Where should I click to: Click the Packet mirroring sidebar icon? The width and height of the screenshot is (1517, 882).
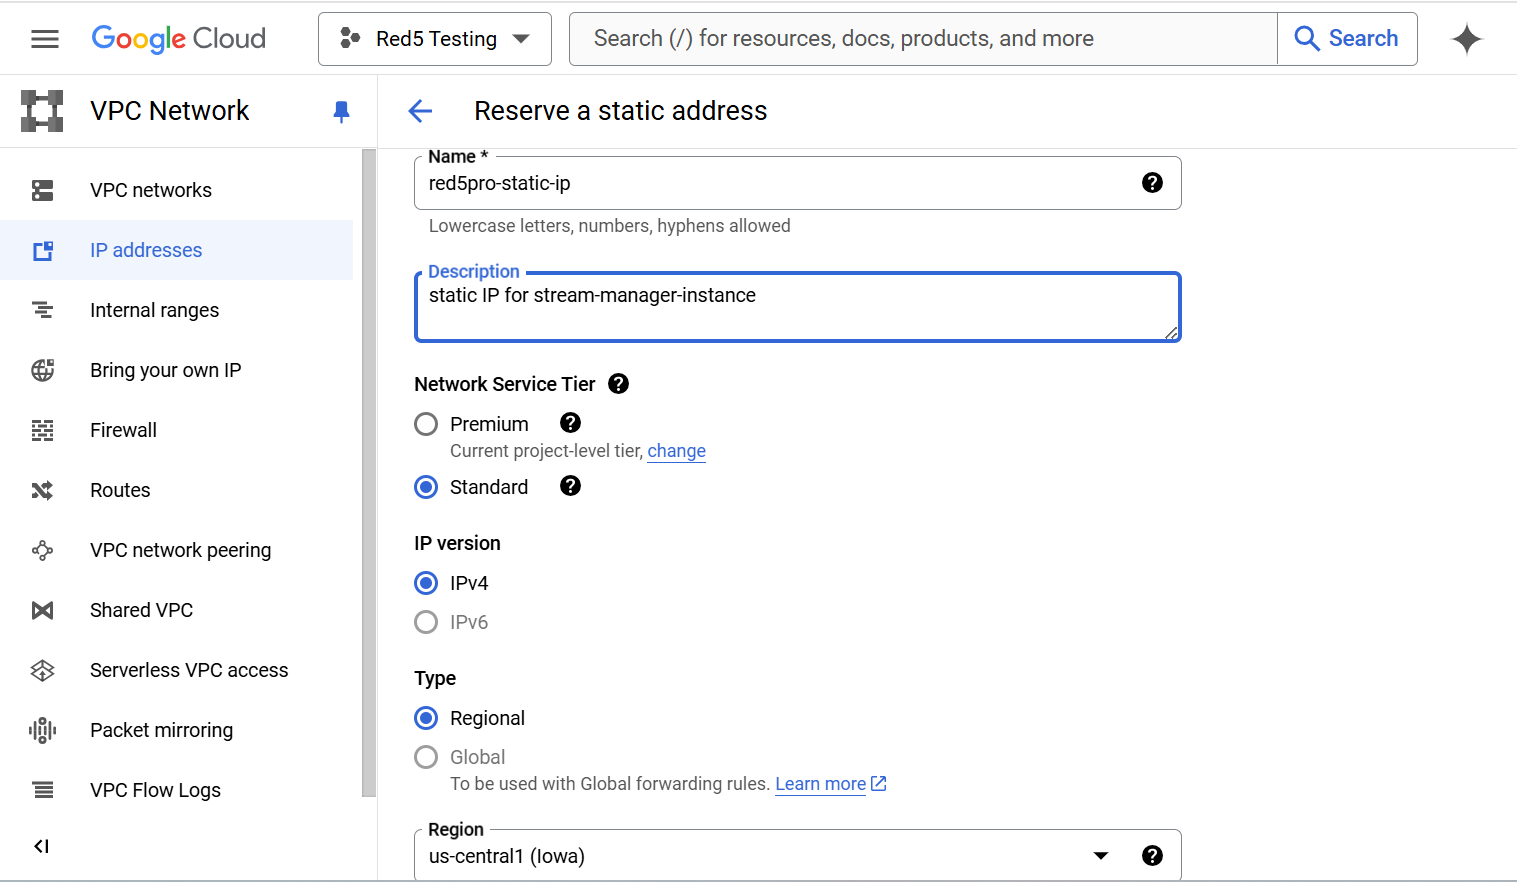pyautogui.click(x=42, y=730)
